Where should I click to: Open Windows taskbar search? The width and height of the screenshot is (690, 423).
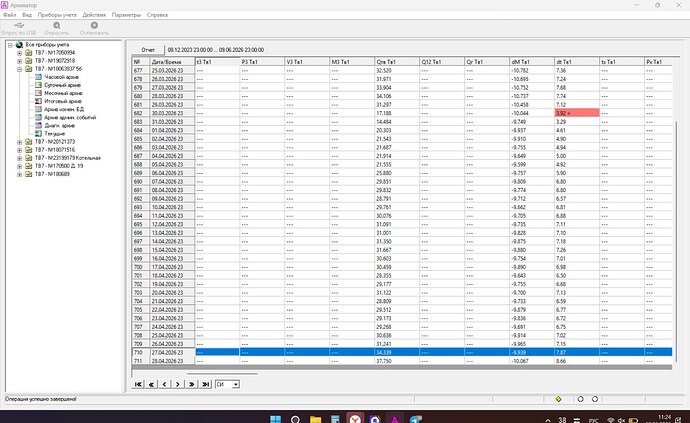point(295,419)
